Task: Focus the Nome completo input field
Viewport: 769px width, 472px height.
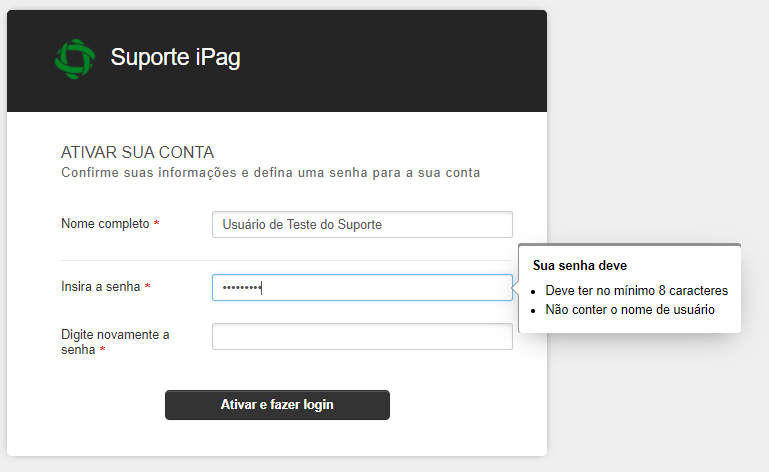Action: (362, 224)
